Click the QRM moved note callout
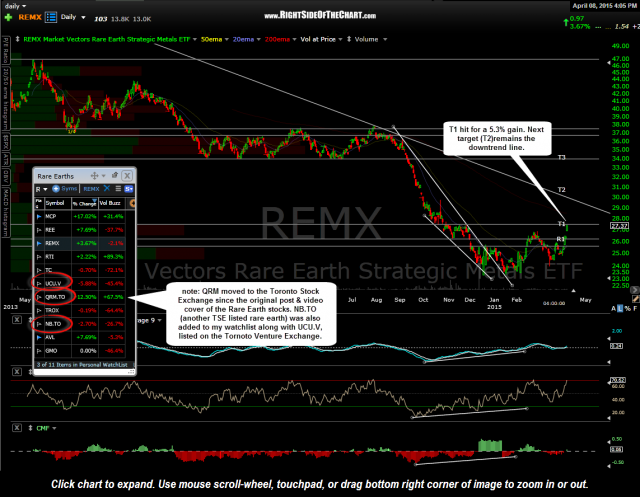 251,314
